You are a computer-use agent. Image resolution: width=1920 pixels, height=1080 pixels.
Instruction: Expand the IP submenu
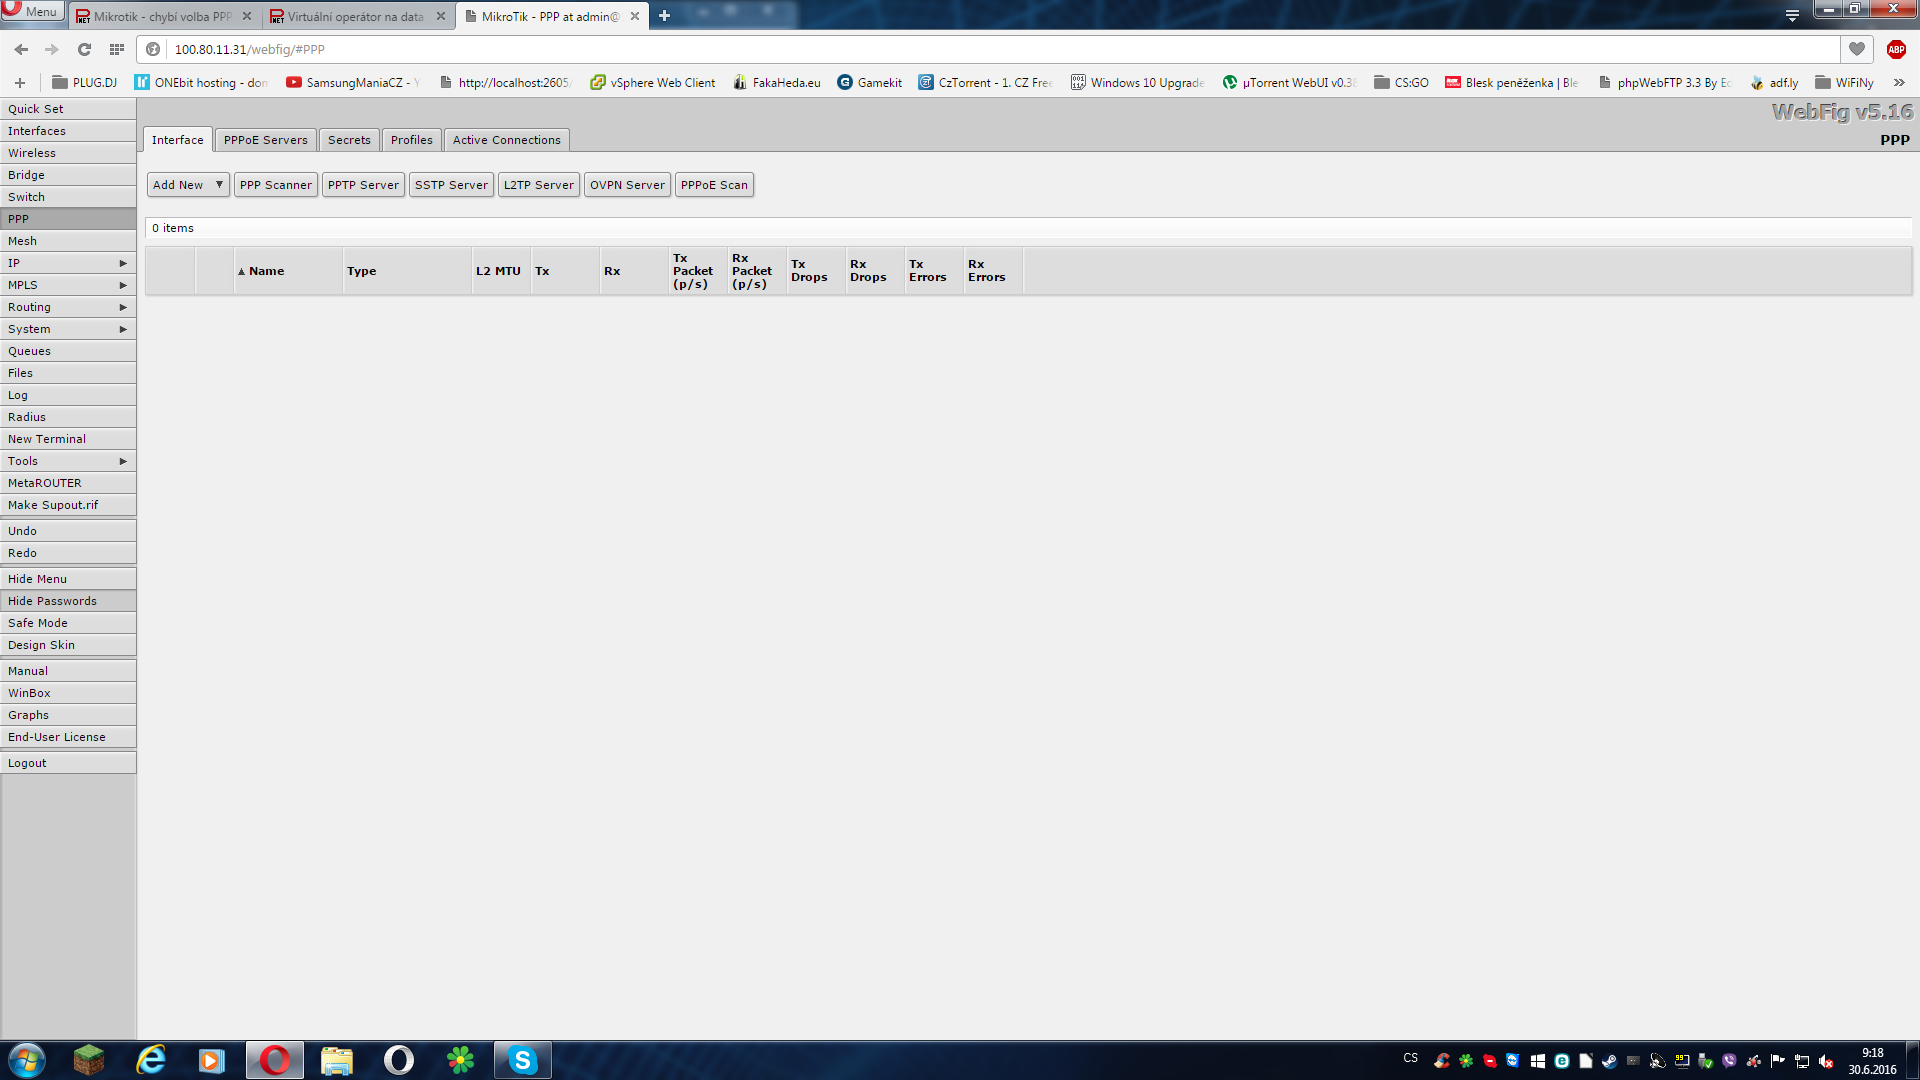coord(68,263)
